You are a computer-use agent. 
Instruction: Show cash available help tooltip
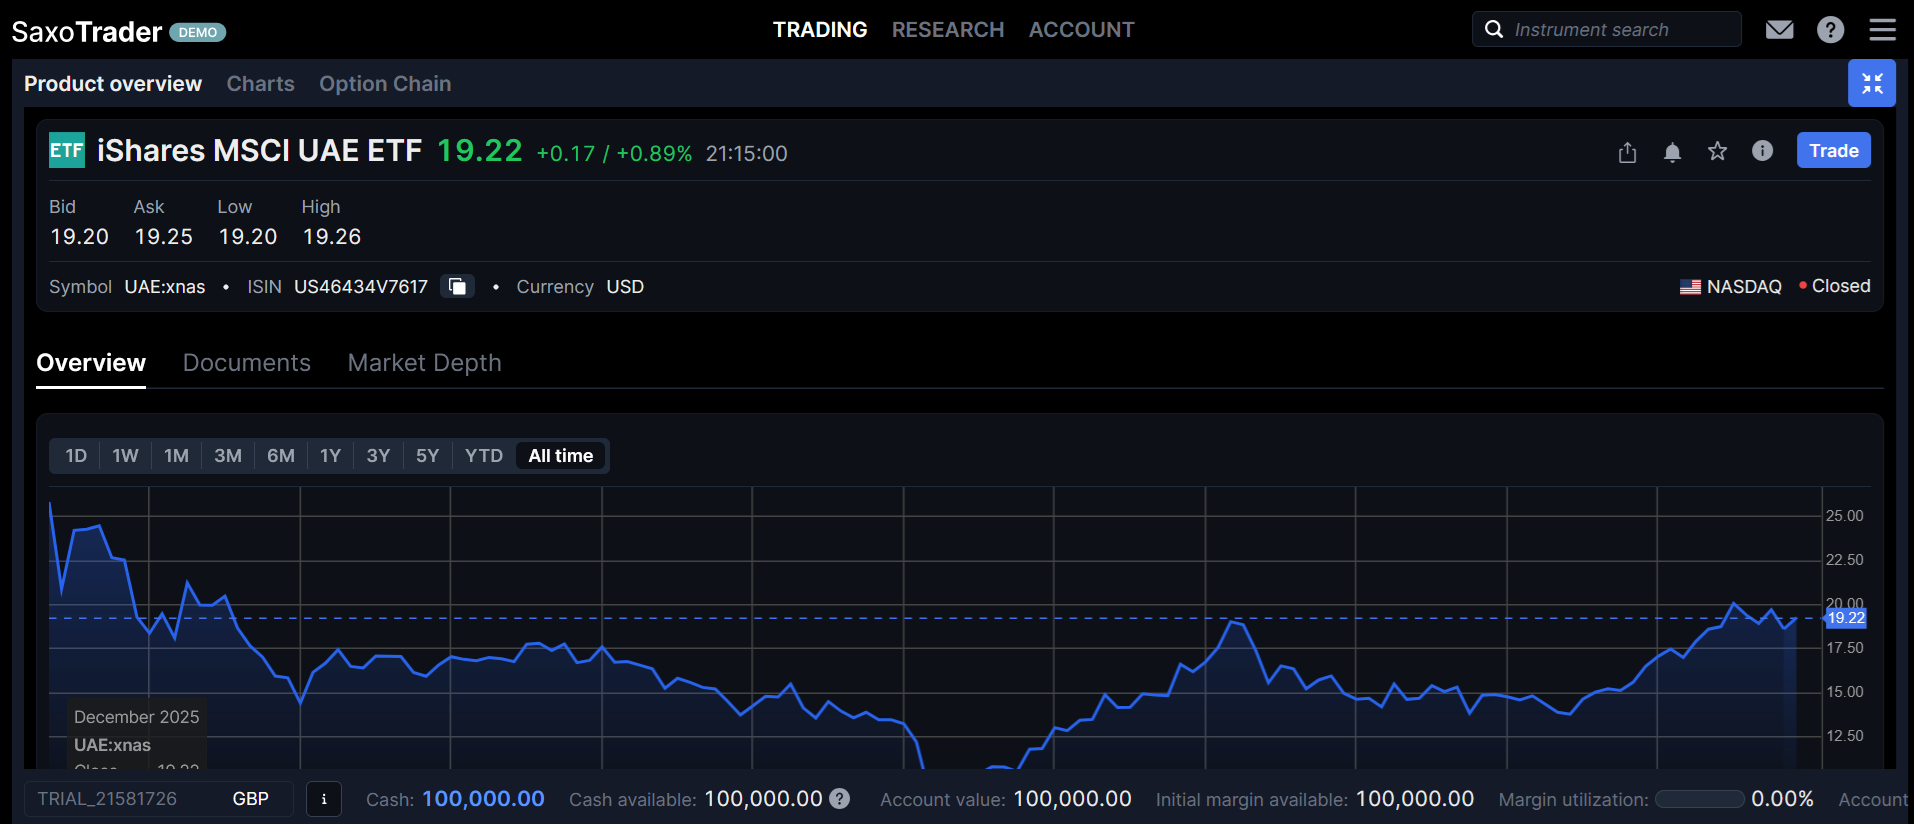coord(840,799)
